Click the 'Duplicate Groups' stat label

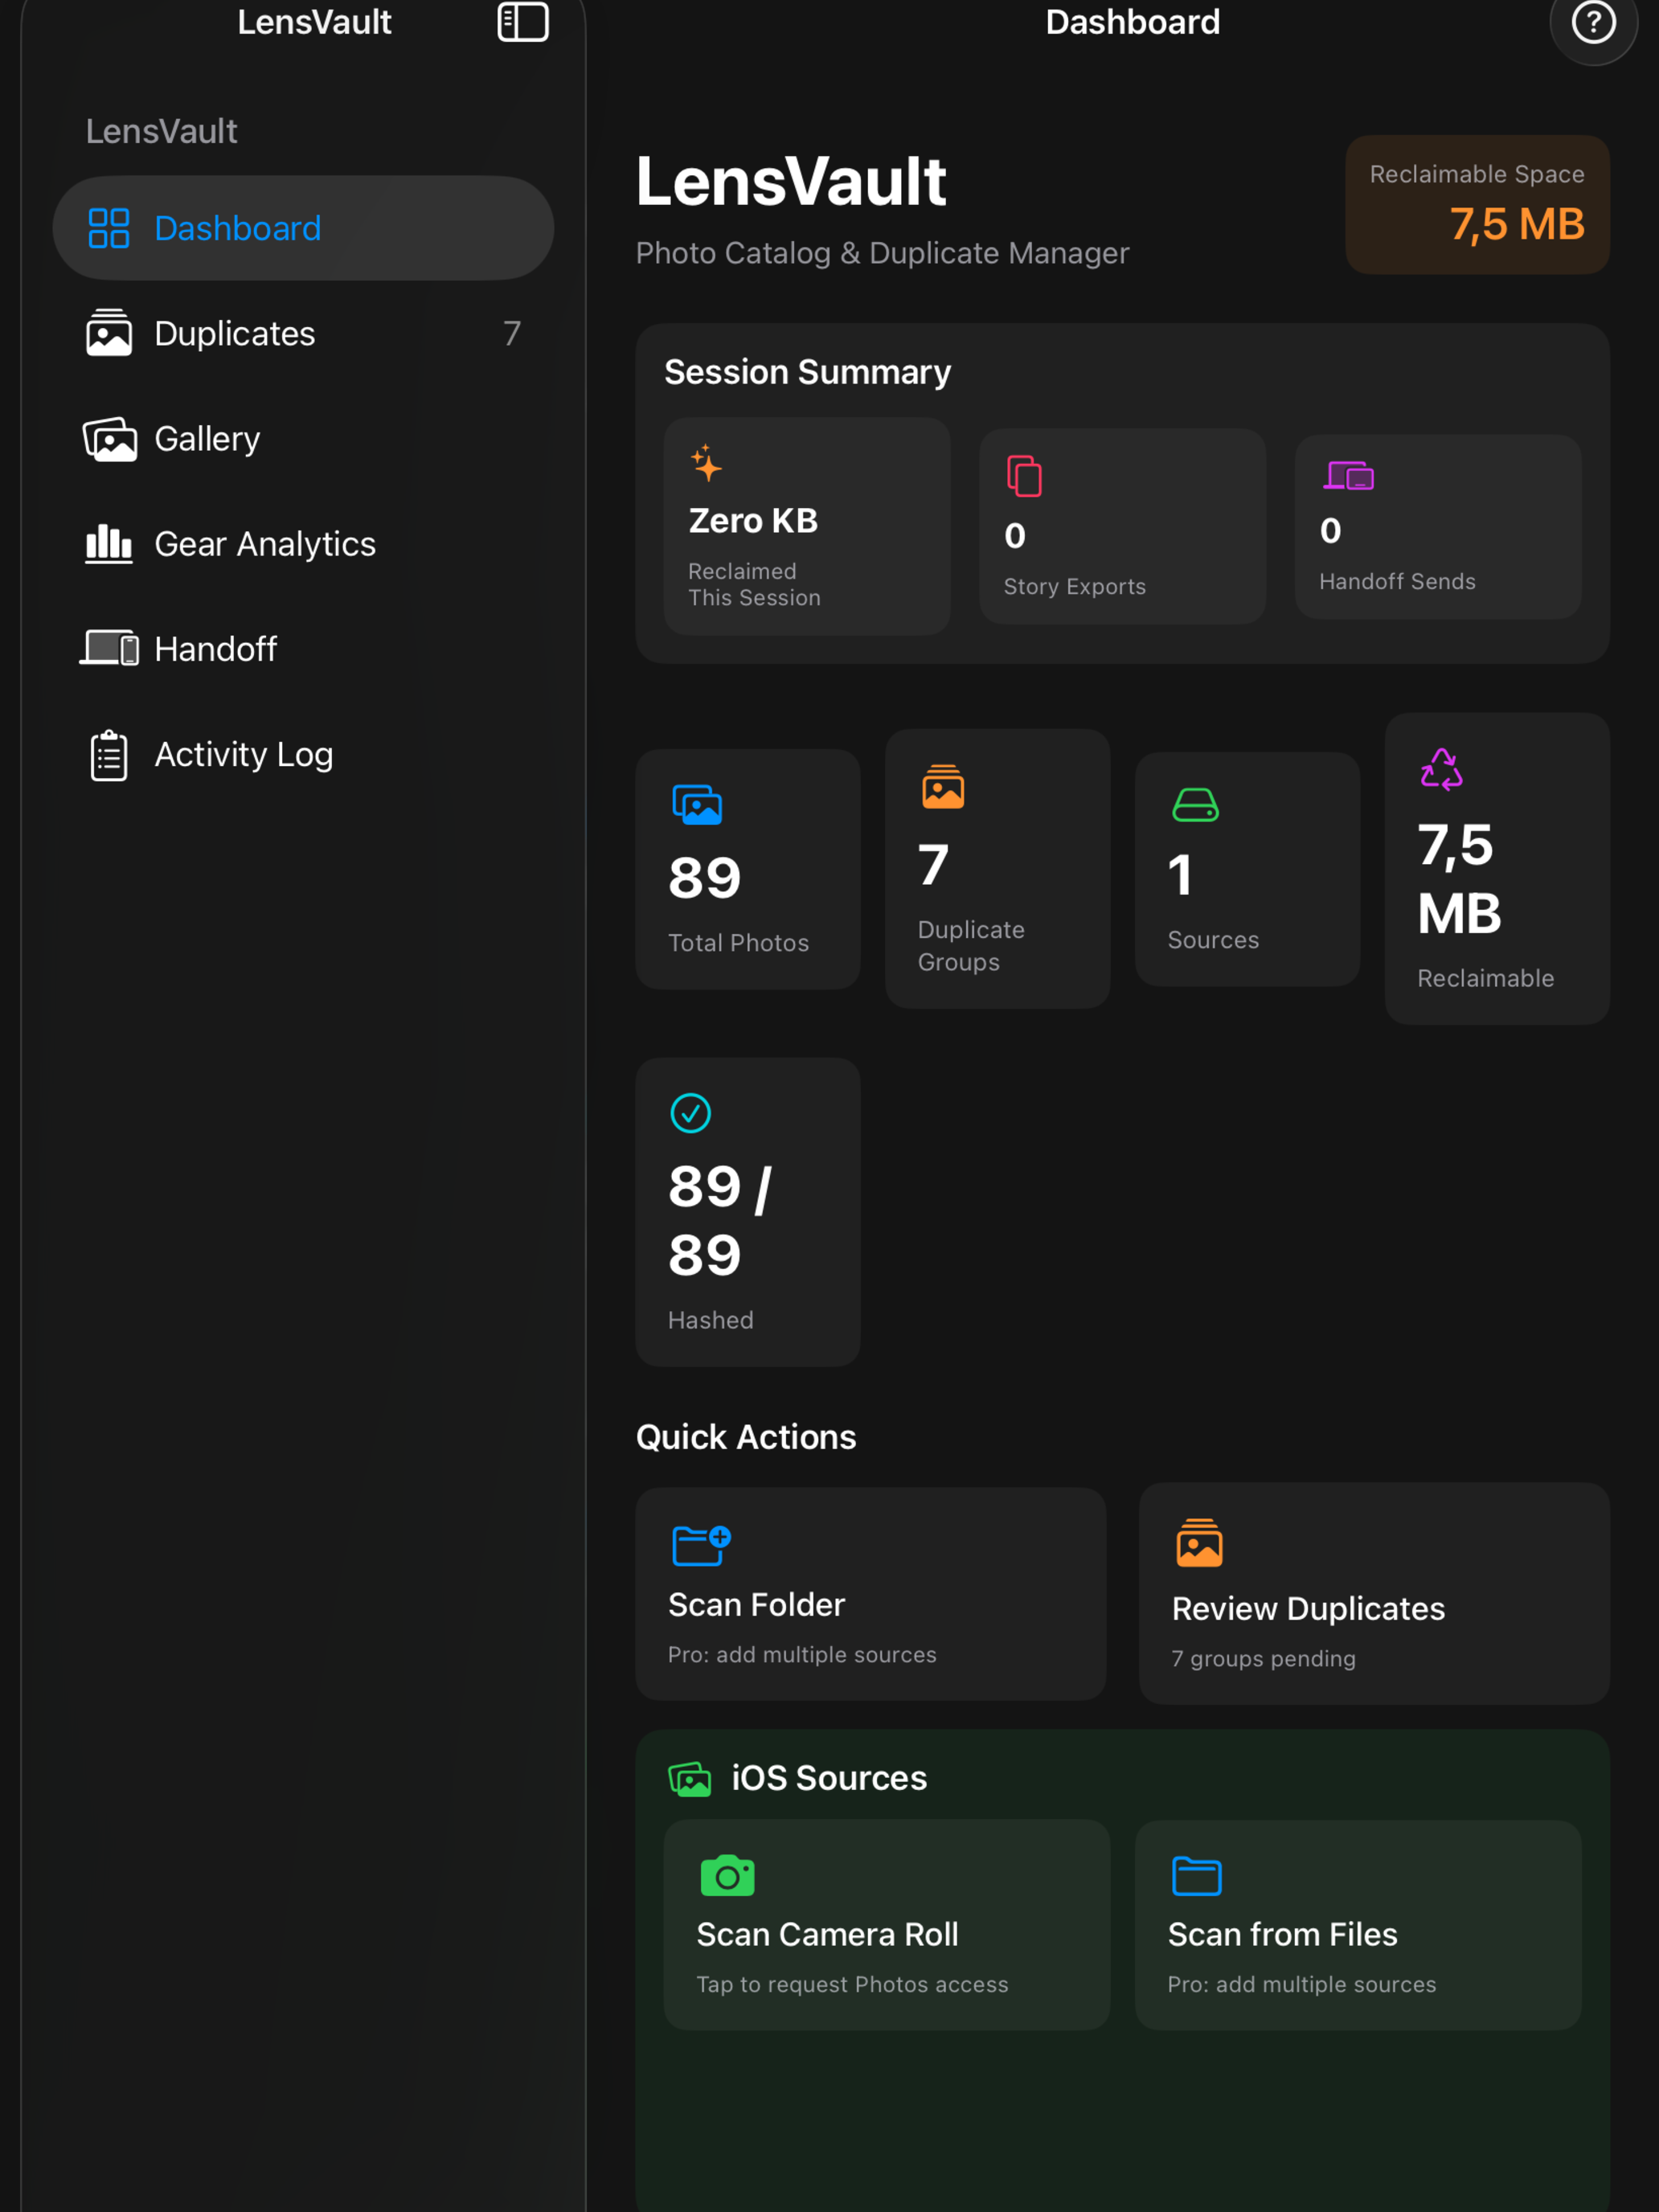point(971,946)
